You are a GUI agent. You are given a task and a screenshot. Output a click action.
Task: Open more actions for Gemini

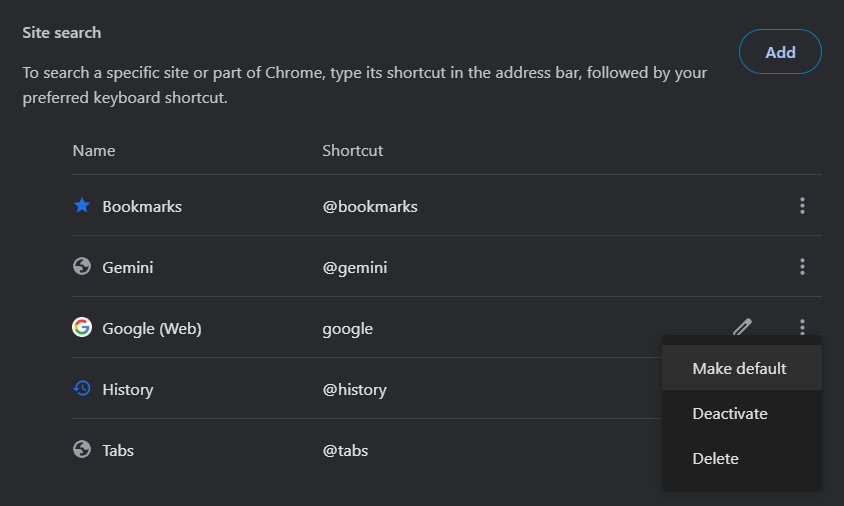click(x=802, y=266)
